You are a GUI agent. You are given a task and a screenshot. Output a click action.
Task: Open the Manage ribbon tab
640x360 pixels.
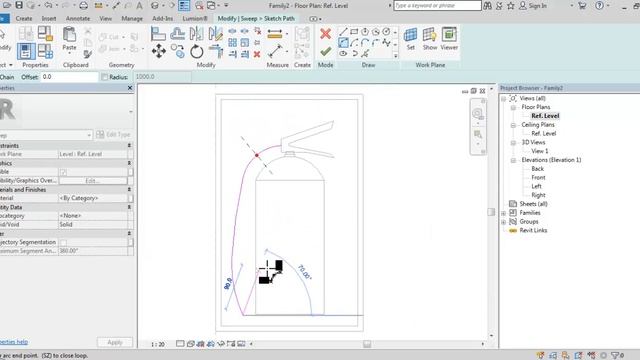point(132,18)
